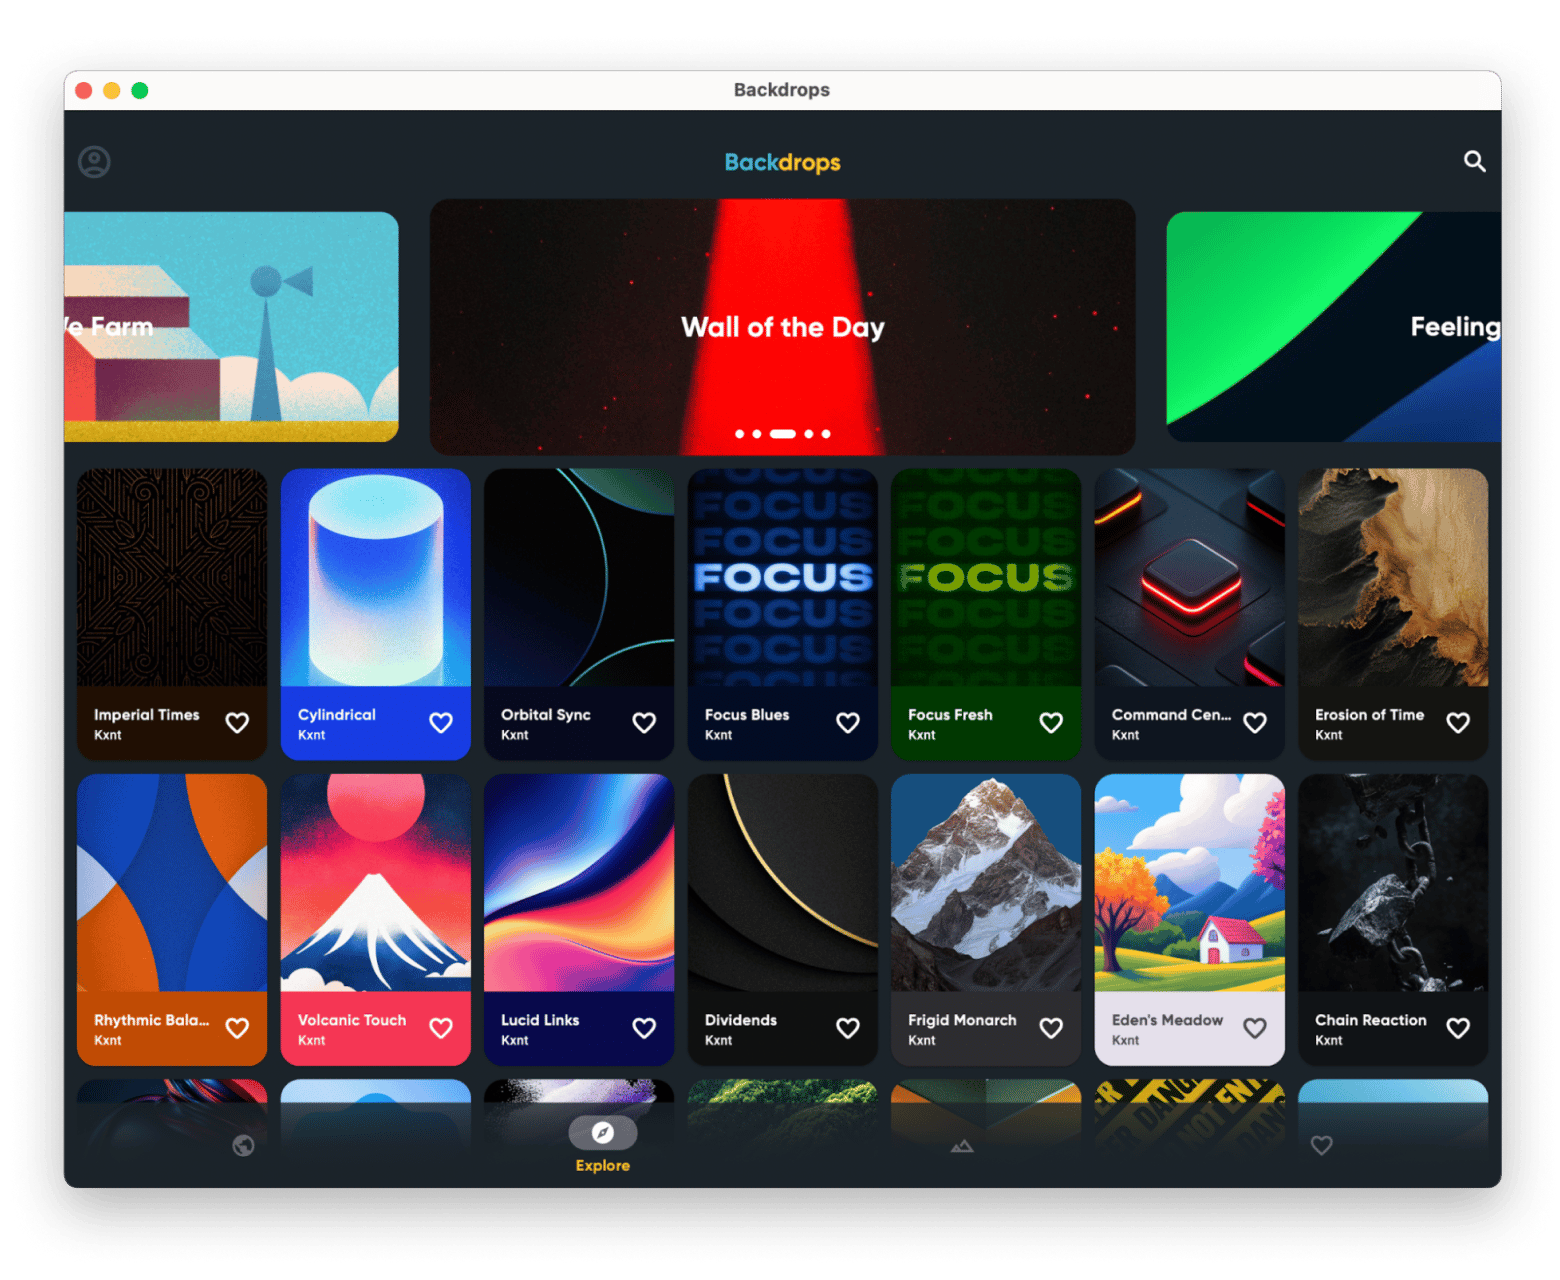Heart the Eden's Meadow wallpaper
The image size is (1560, 1280).
point(1255,1028)
